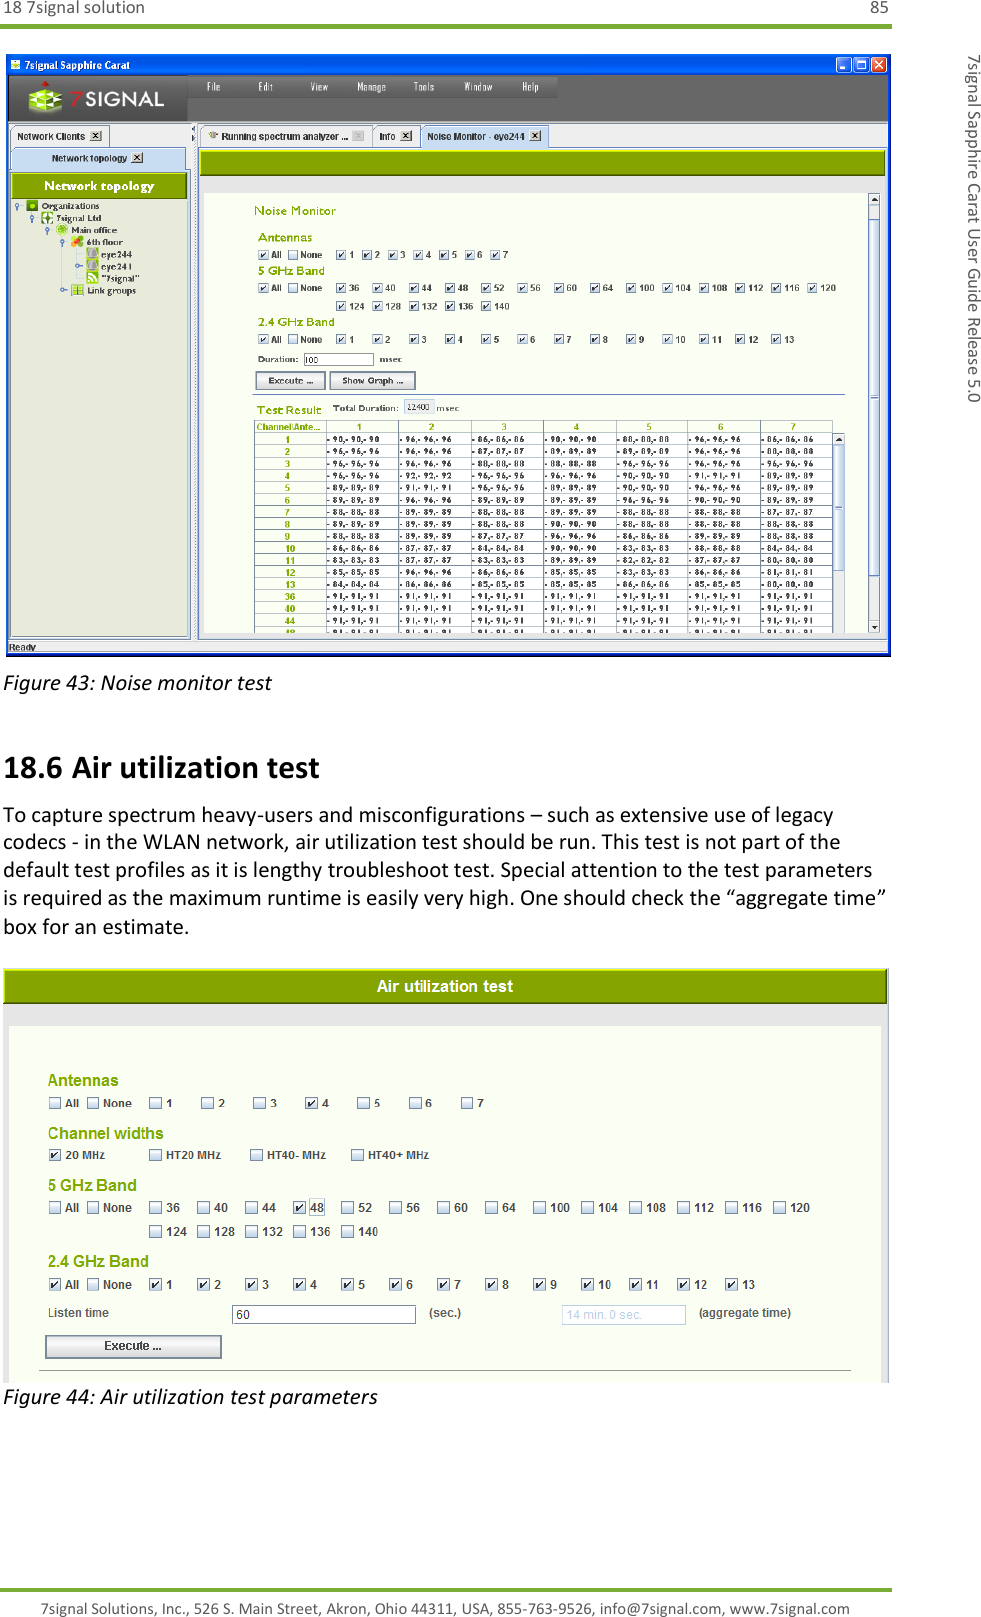Click the Total Duration value field
This screenshot has width=981, height=1617.
pyautogui.click(x=419, y=408)
